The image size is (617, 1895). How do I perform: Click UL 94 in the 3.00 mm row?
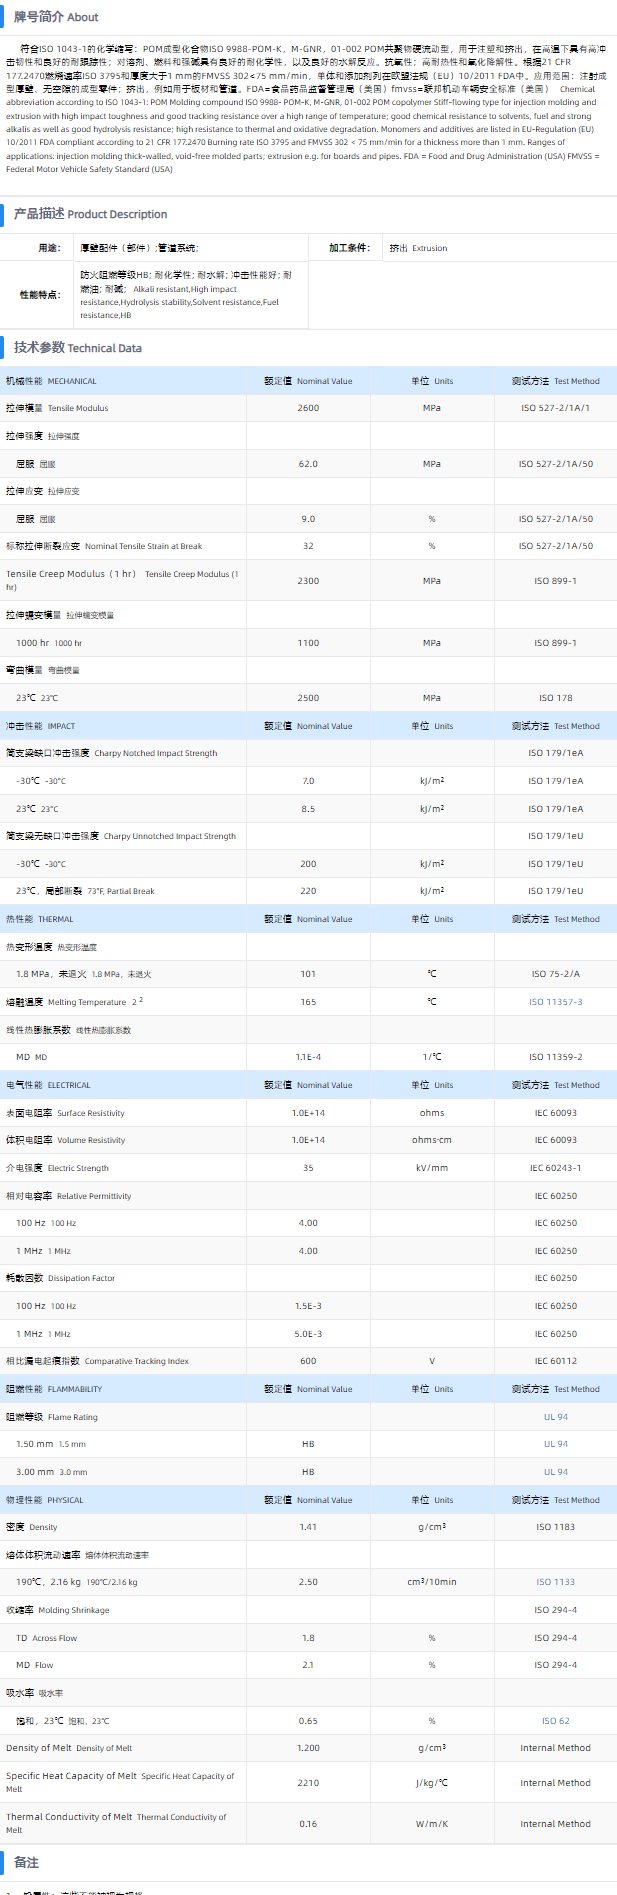click(x=555, y=1472)
